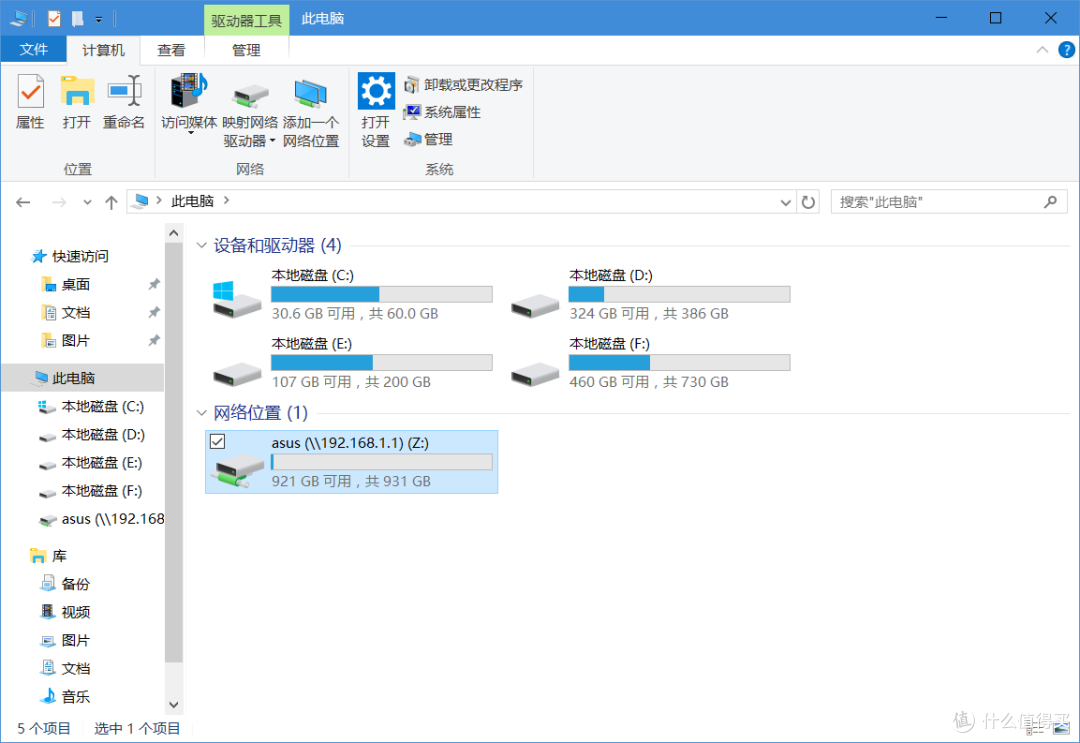This screenshot has height=743, width=1080.
Task: Click the Refresh button beside address bar
Action: 808,202
